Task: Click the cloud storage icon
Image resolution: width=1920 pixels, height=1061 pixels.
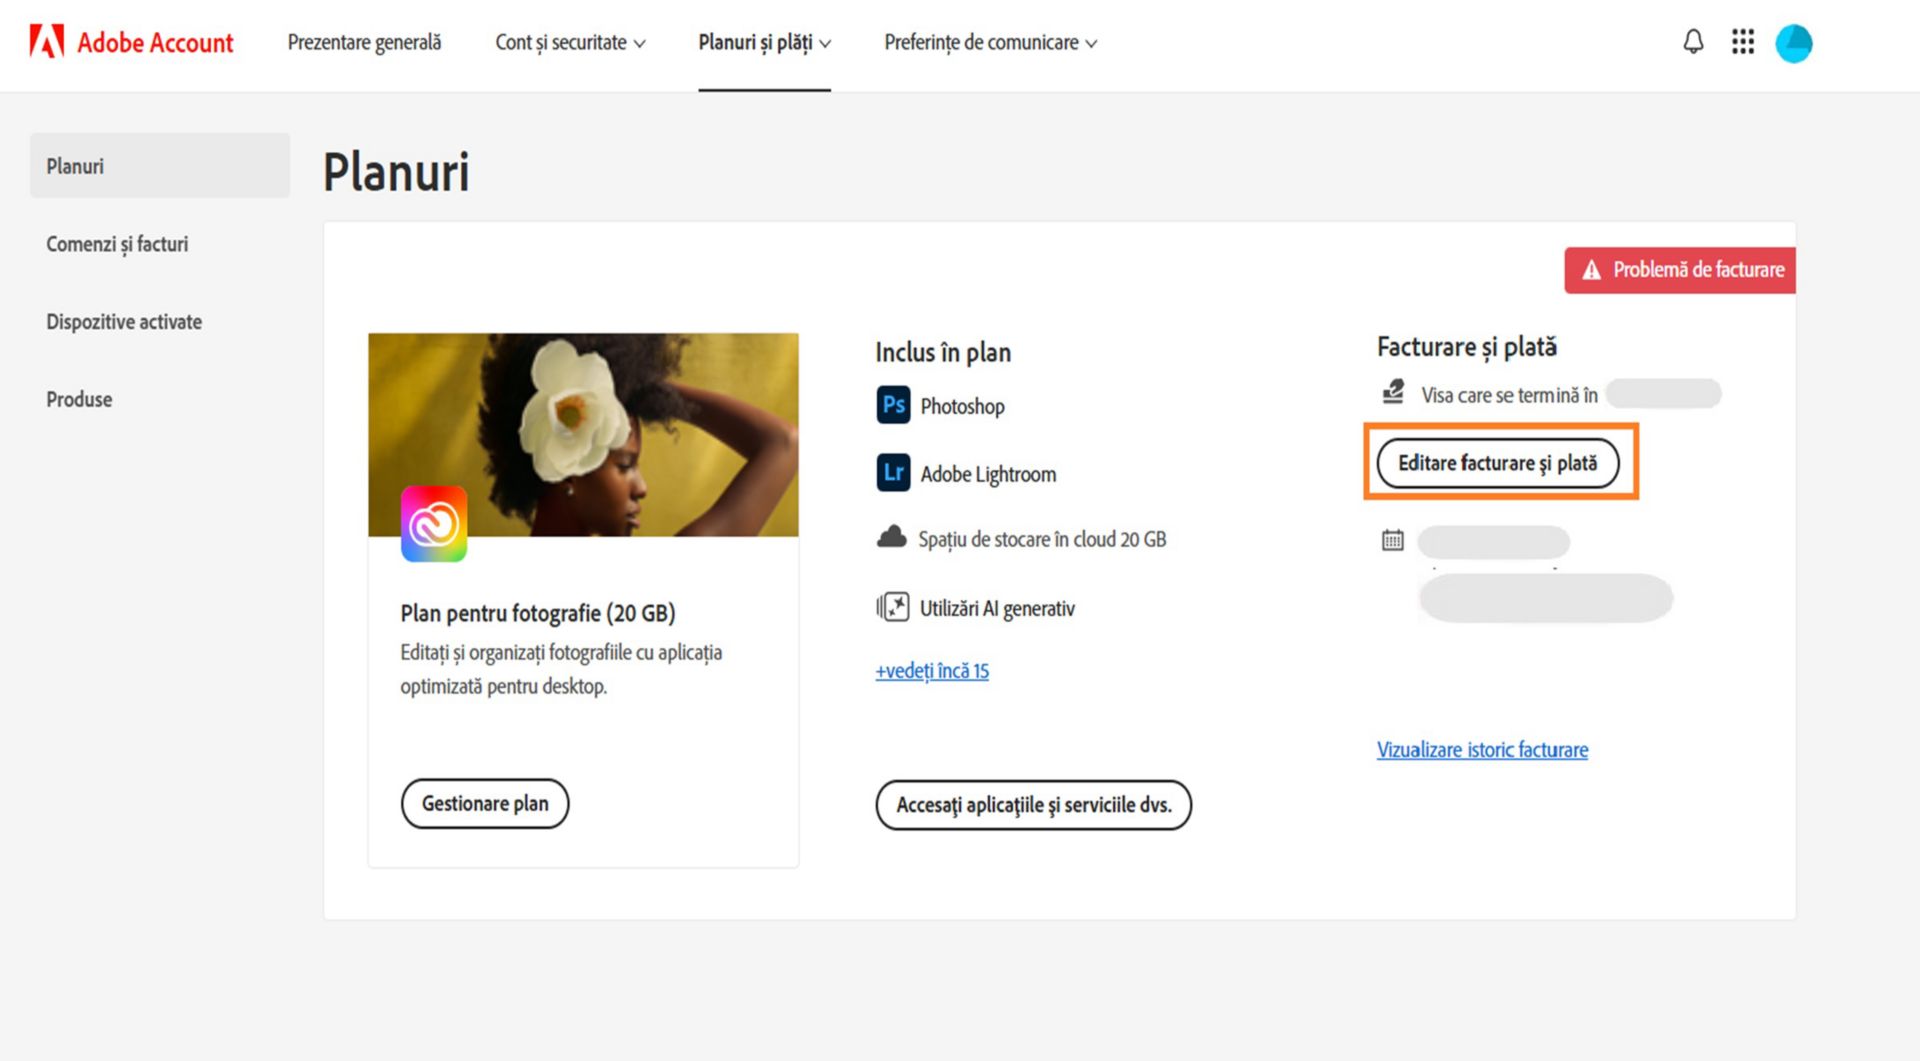Action: coord(892,538)
